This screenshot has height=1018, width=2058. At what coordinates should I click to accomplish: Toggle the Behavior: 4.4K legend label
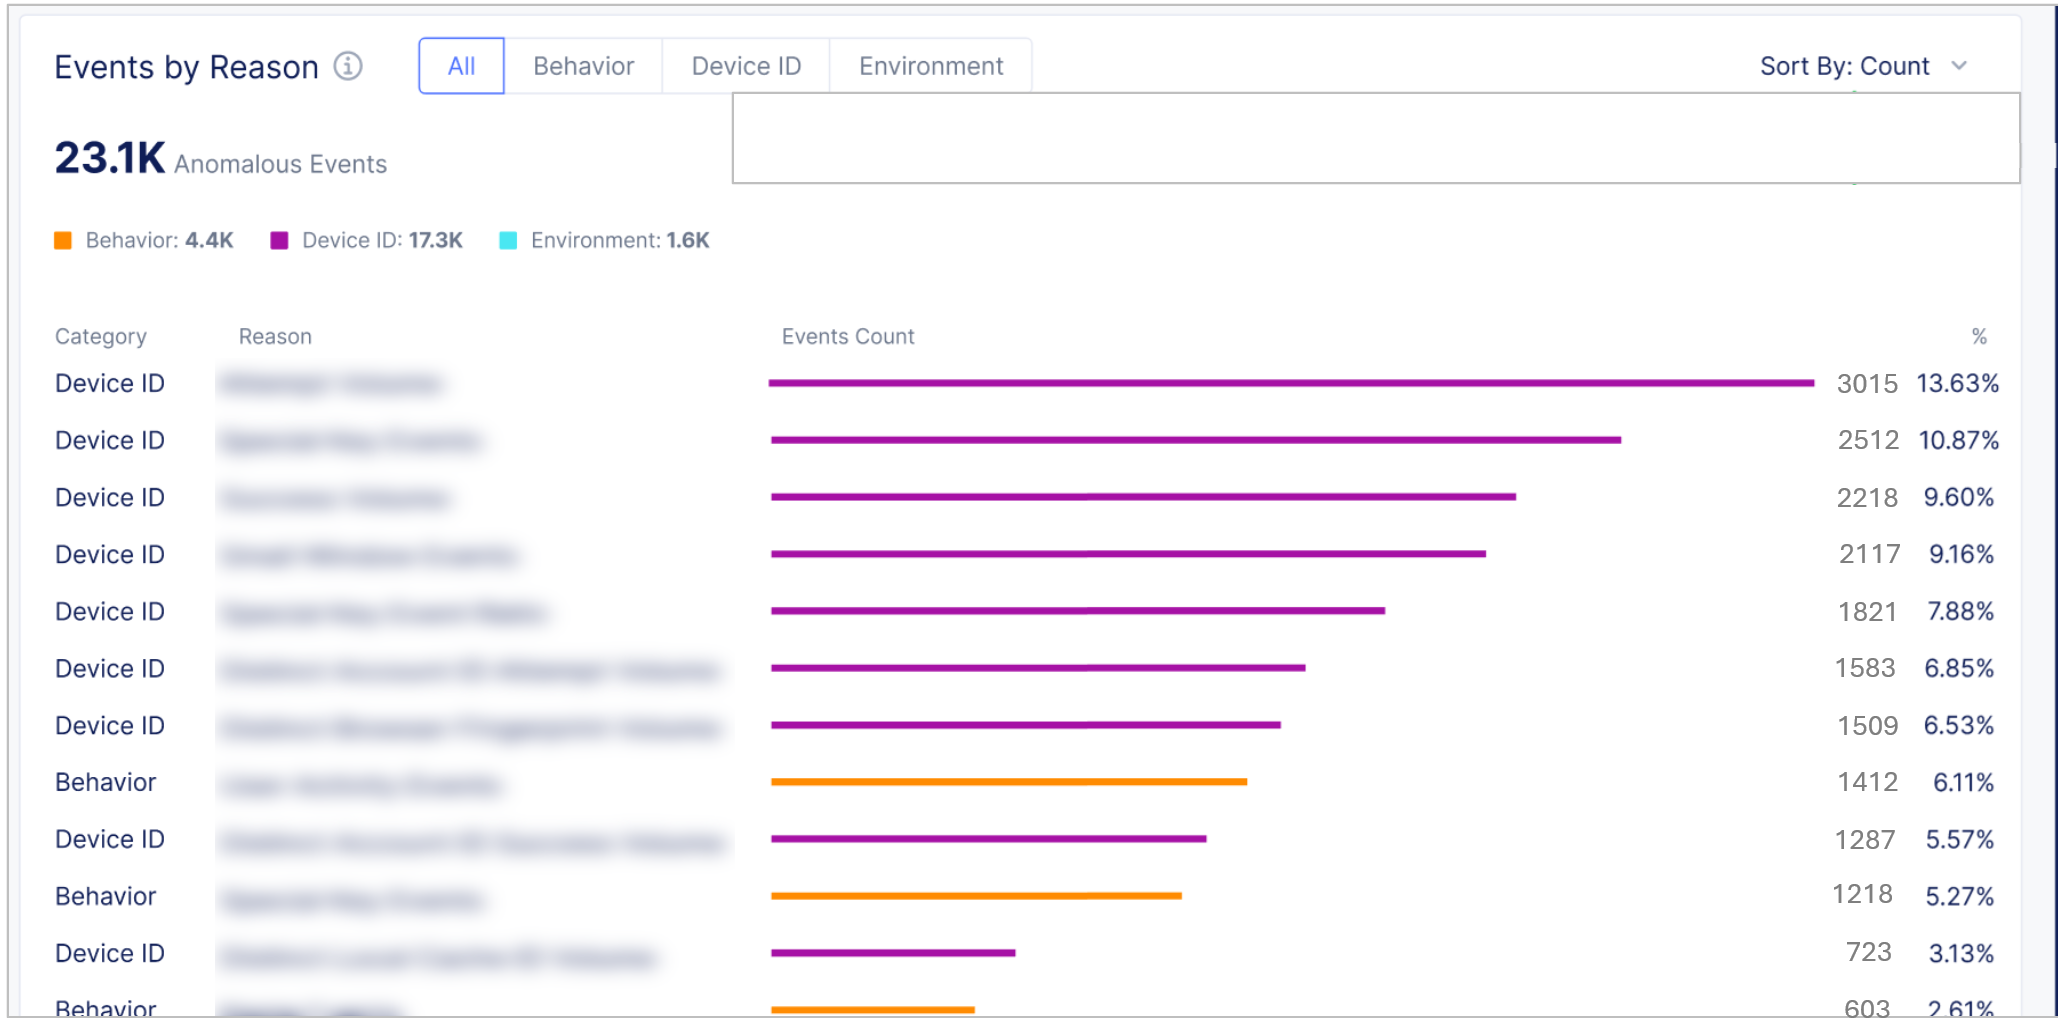pyautogui.click(x=159, y=240)
